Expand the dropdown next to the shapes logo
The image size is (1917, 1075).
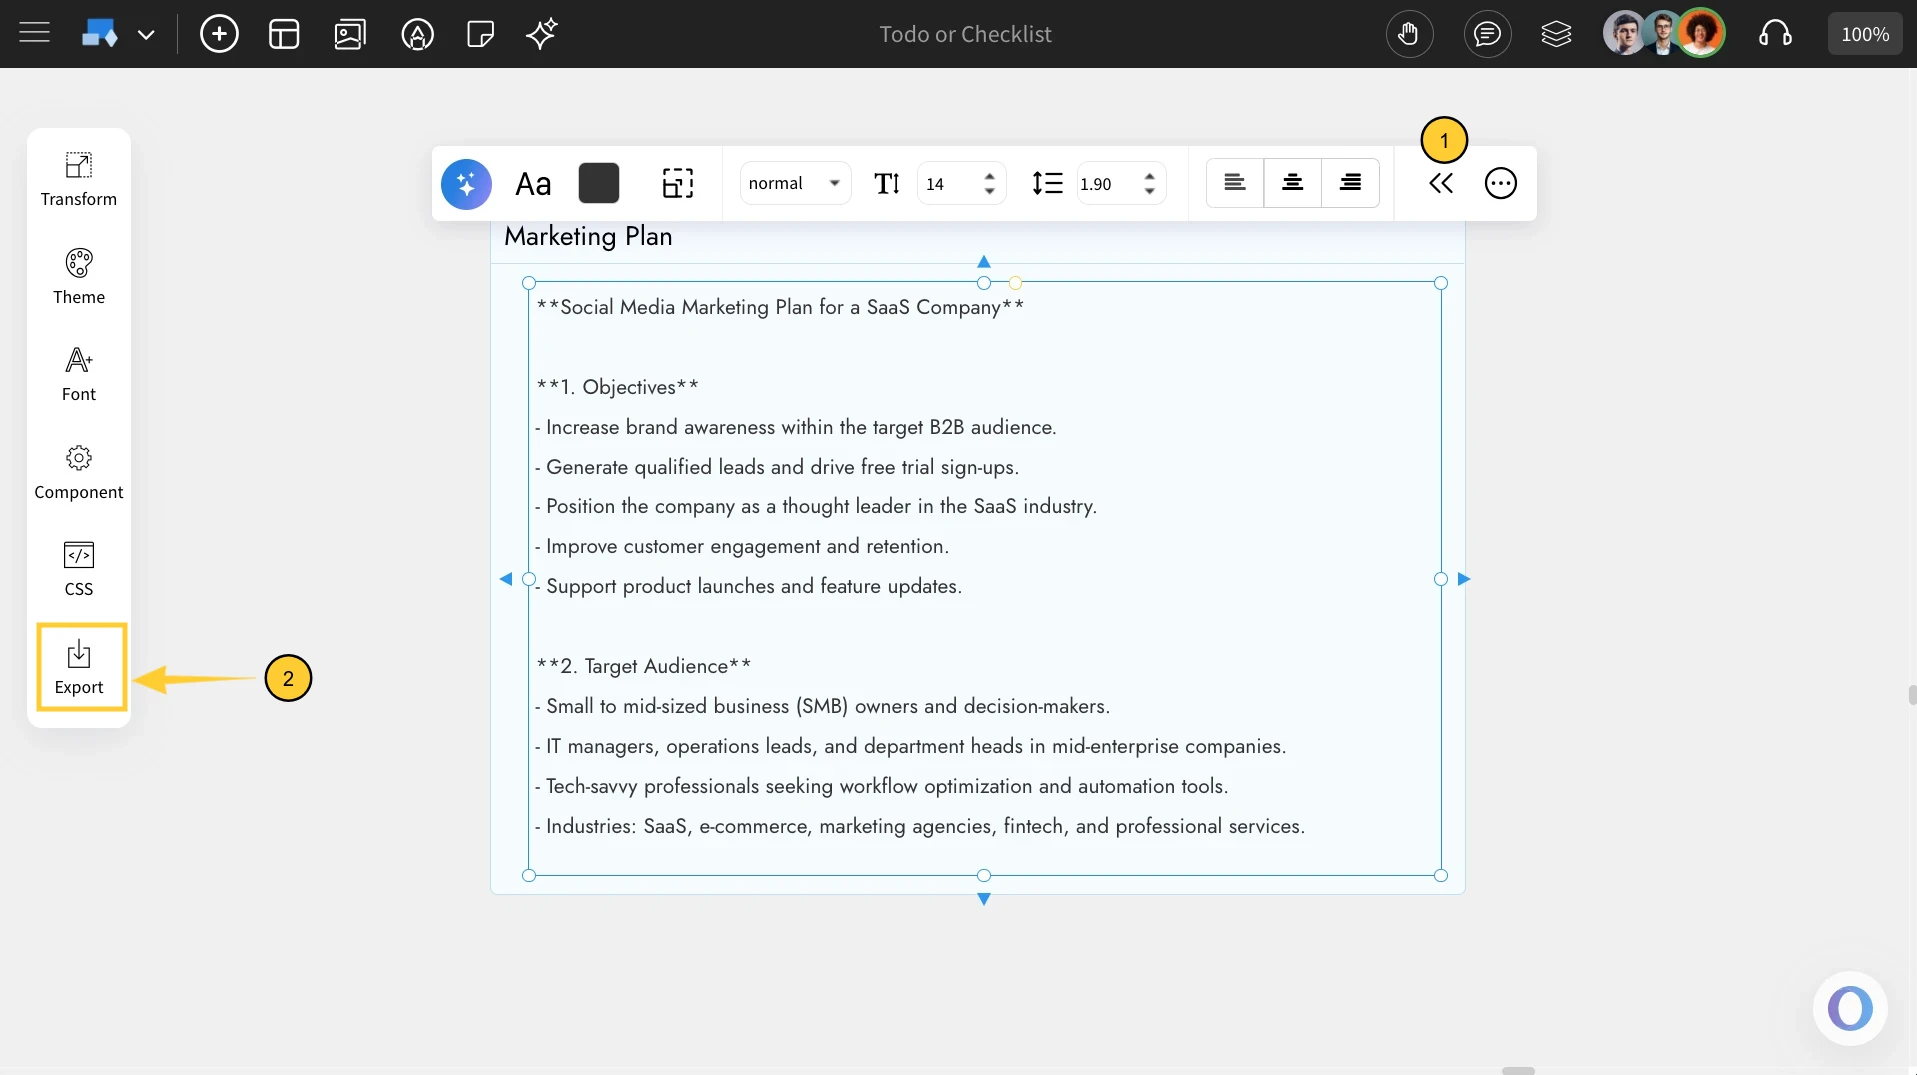pyautogui.click(x=147, y=33)
